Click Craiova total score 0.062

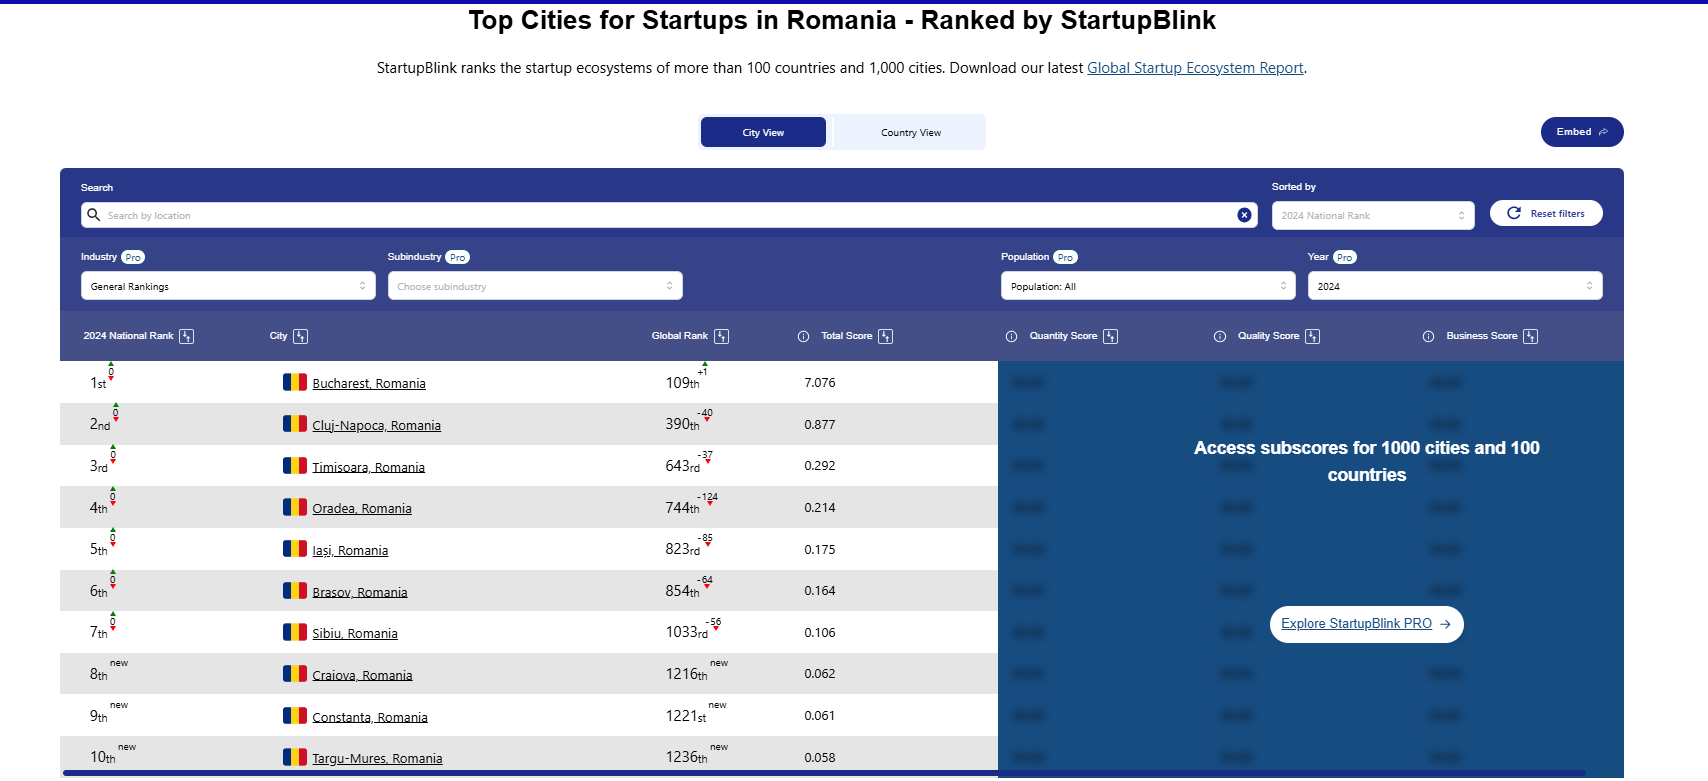click(820, 674)
